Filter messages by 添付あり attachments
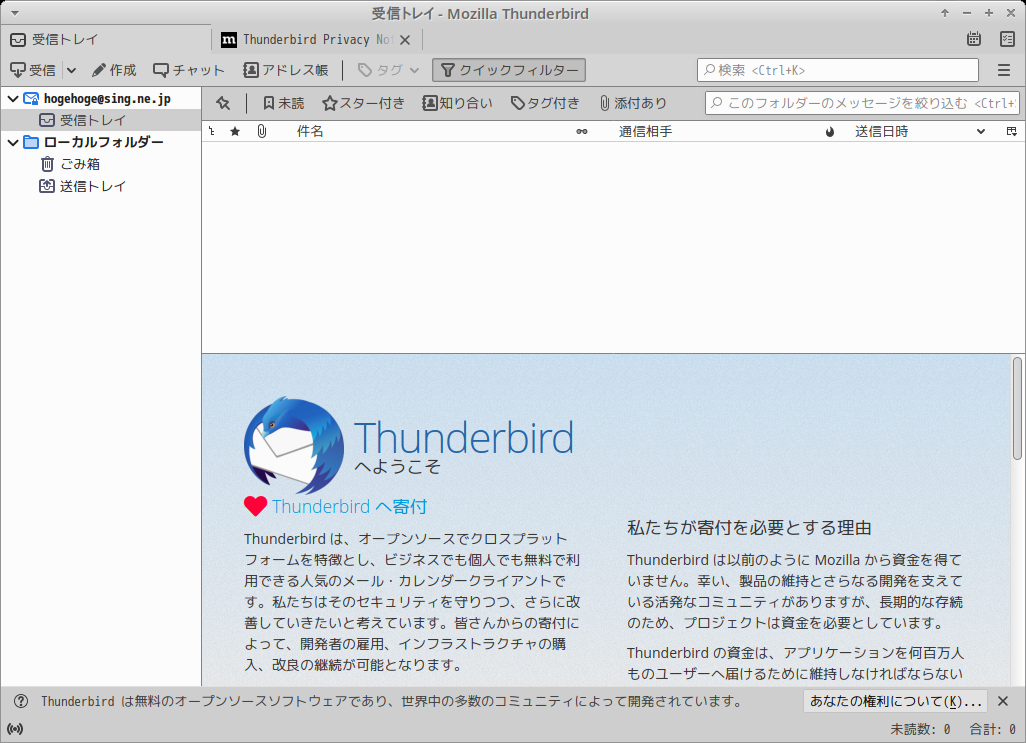1026x743 pixels. pyautogui.click(x=633, y=103)
